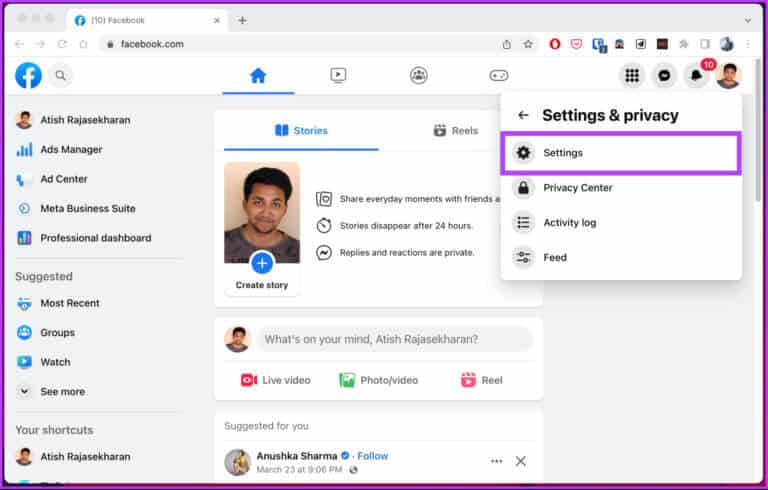Click composer profile picture
The height and width of the screenshot is (490, 768).
(x=238, y=339)
